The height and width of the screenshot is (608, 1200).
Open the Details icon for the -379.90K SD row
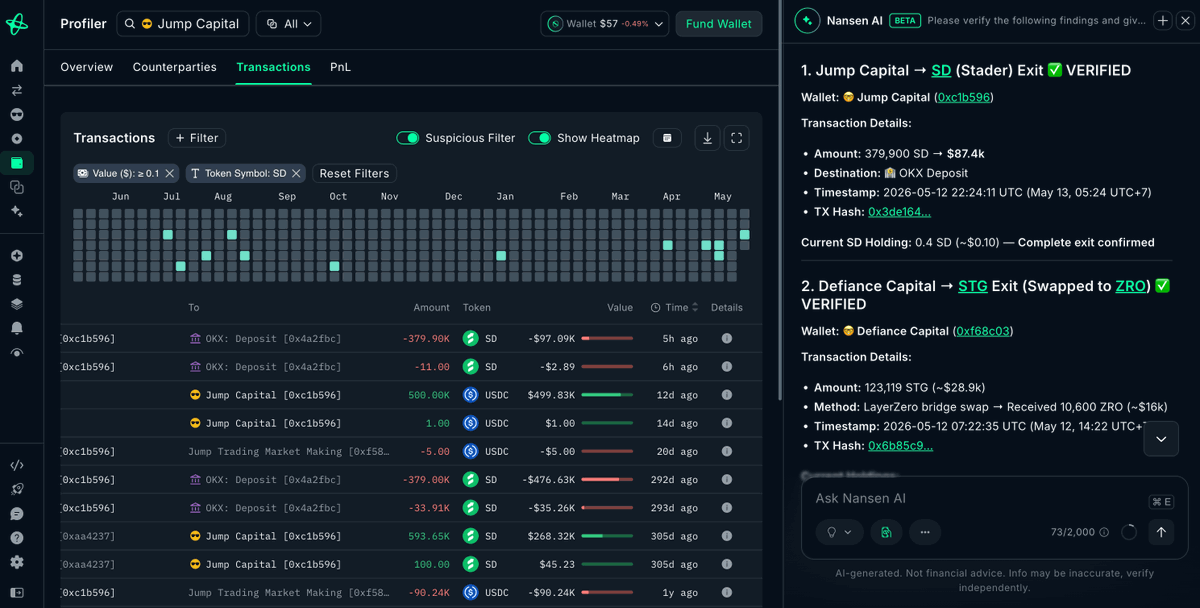point(727,339)
